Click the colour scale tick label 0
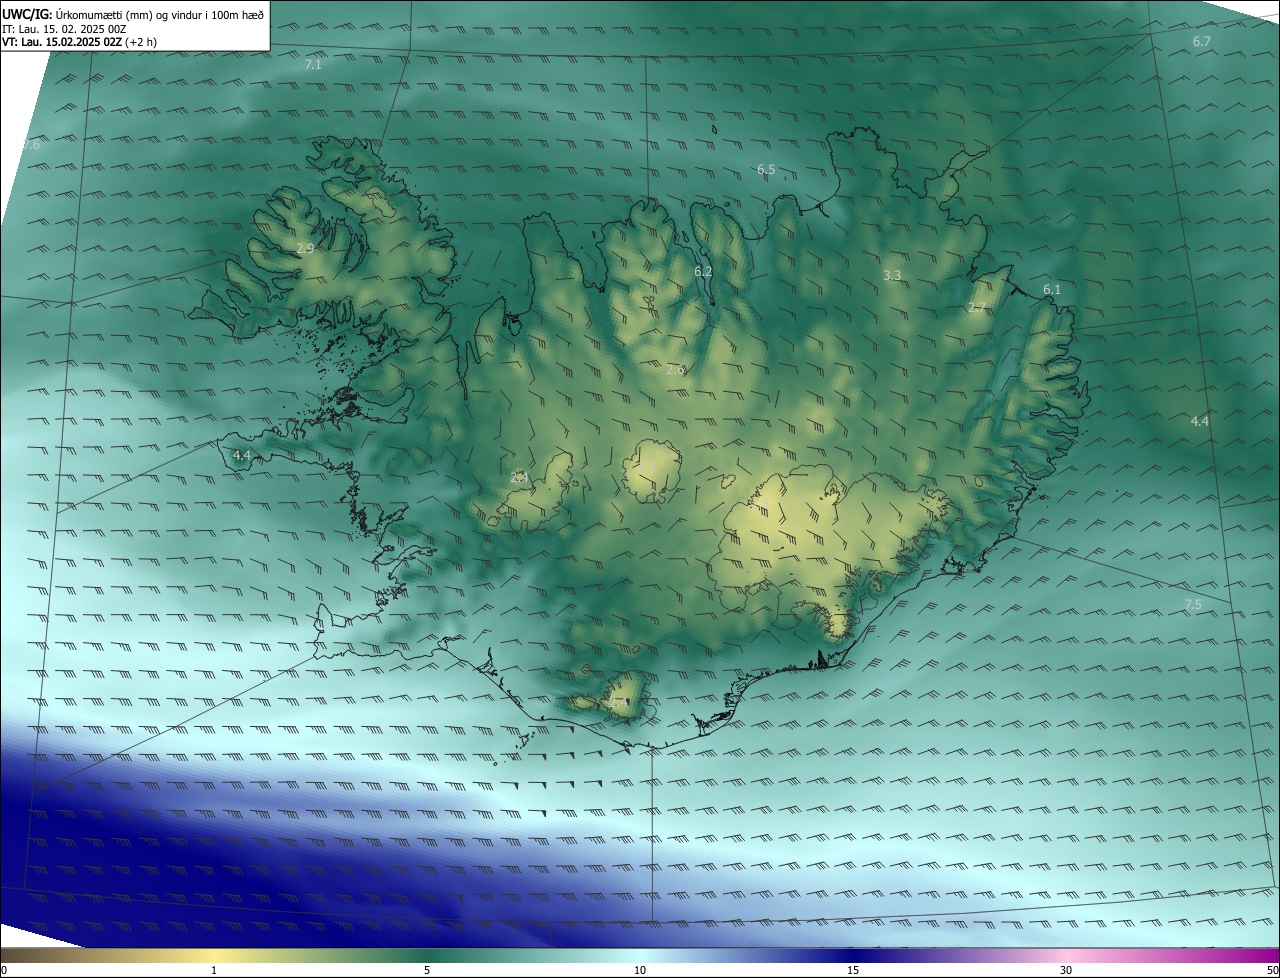 pyautogui.click(x=3, y=971)
